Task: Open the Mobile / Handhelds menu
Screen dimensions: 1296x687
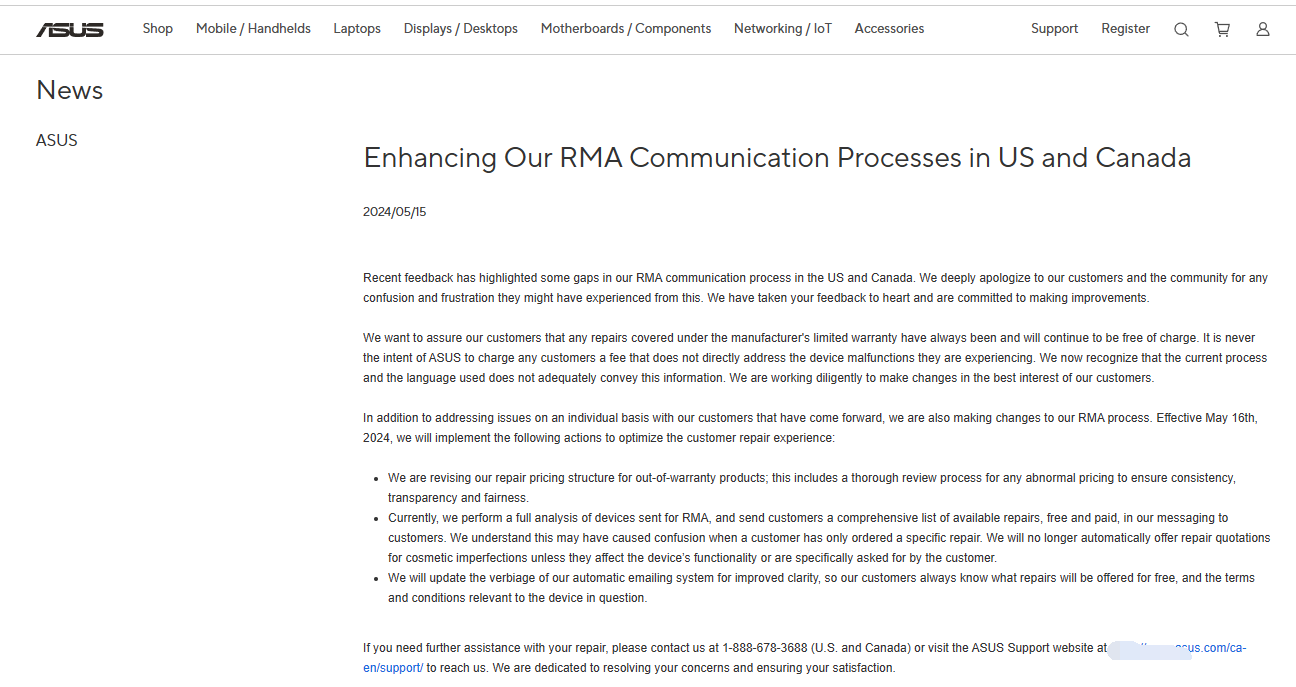Action: coord(253,29)
